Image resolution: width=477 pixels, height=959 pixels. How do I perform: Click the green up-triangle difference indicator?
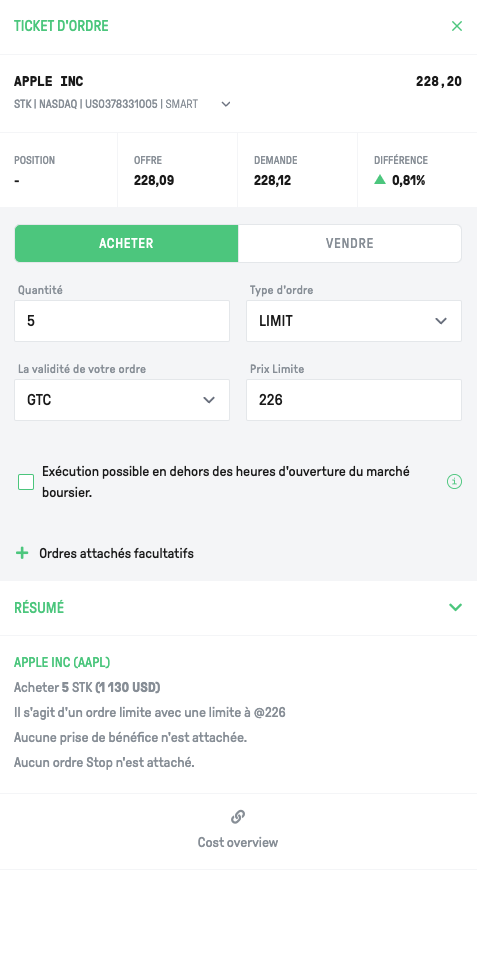(x=380, y=180)
